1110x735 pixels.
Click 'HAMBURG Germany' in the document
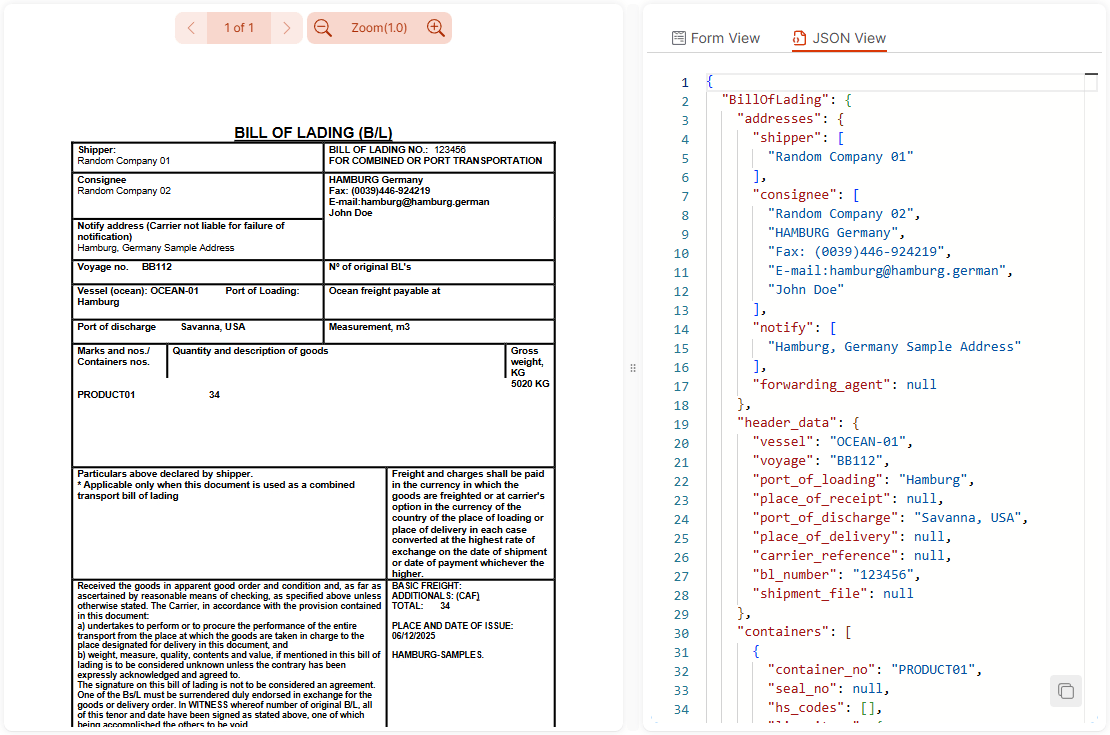(376, 180)
